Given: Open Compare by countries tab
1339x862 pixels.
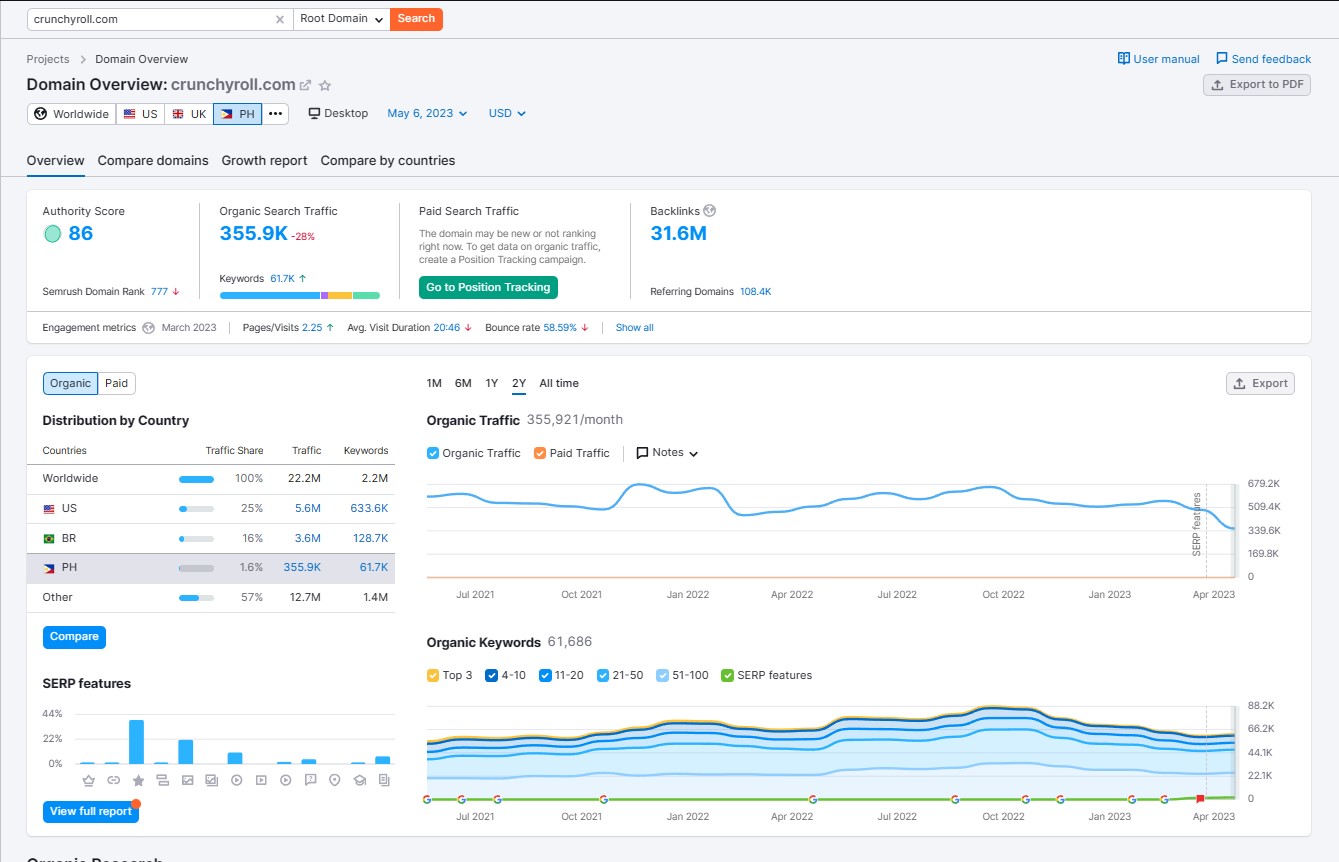Looking at the screenshot, I should click(388, 161).
